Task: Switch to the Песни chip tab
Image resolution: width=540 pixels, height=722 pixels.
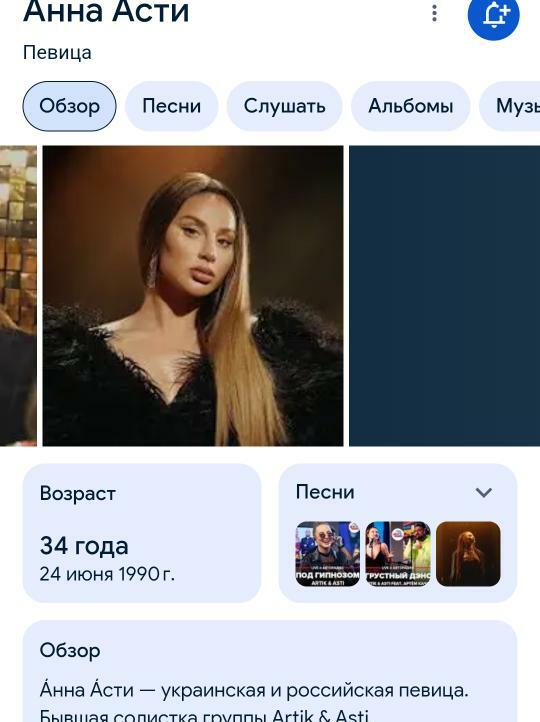Action: (171, 106)
